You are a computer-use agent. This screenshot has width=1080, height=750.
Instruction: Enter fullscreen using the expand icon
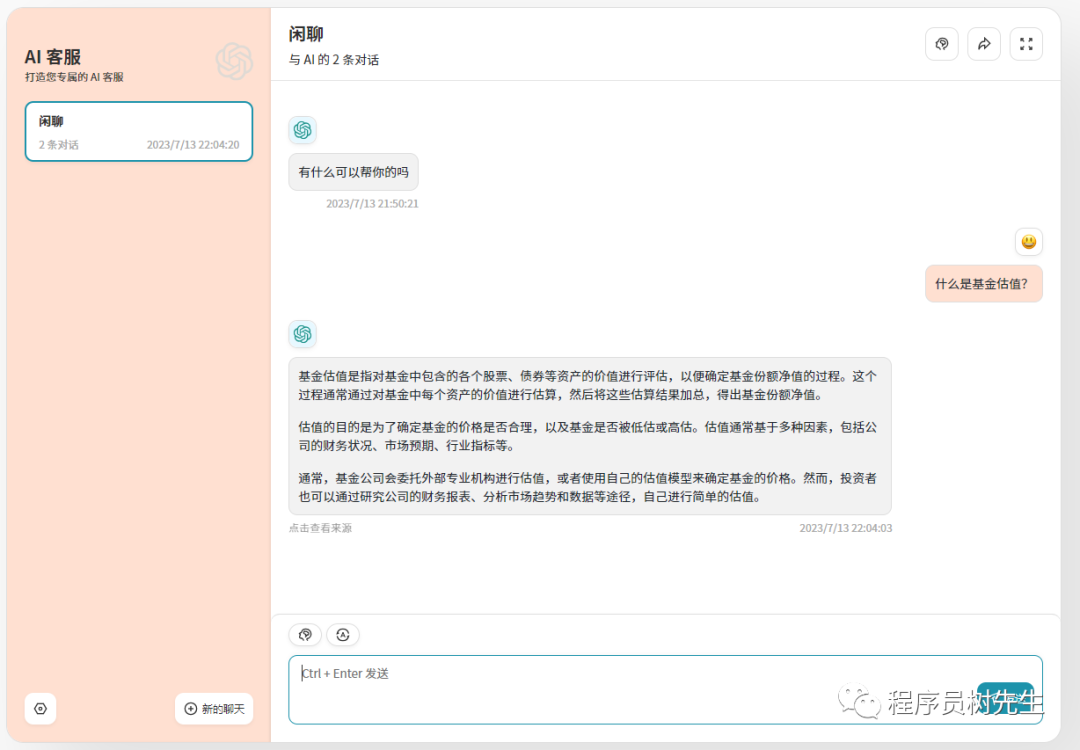[1026, 44]
